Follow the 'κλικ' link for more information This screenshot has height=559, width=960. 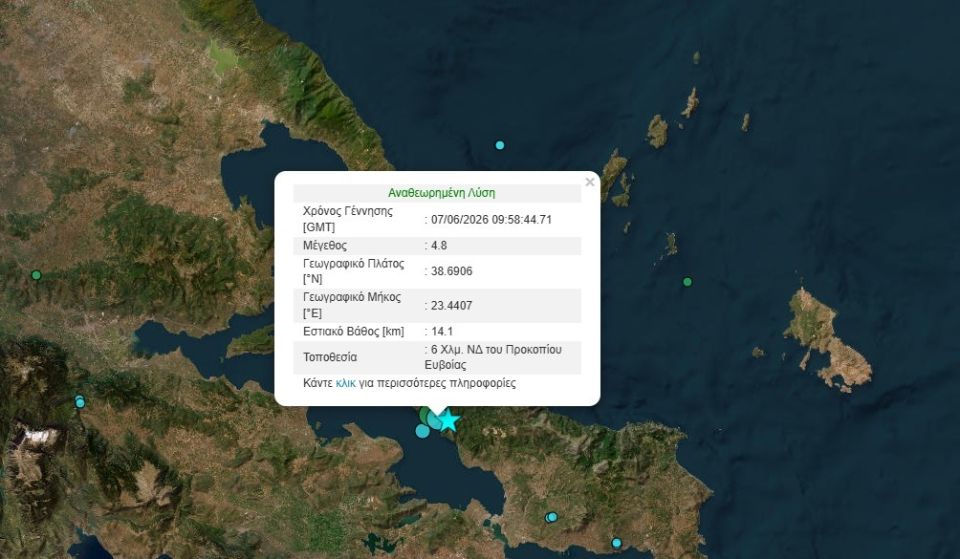(x=345, y=383)
